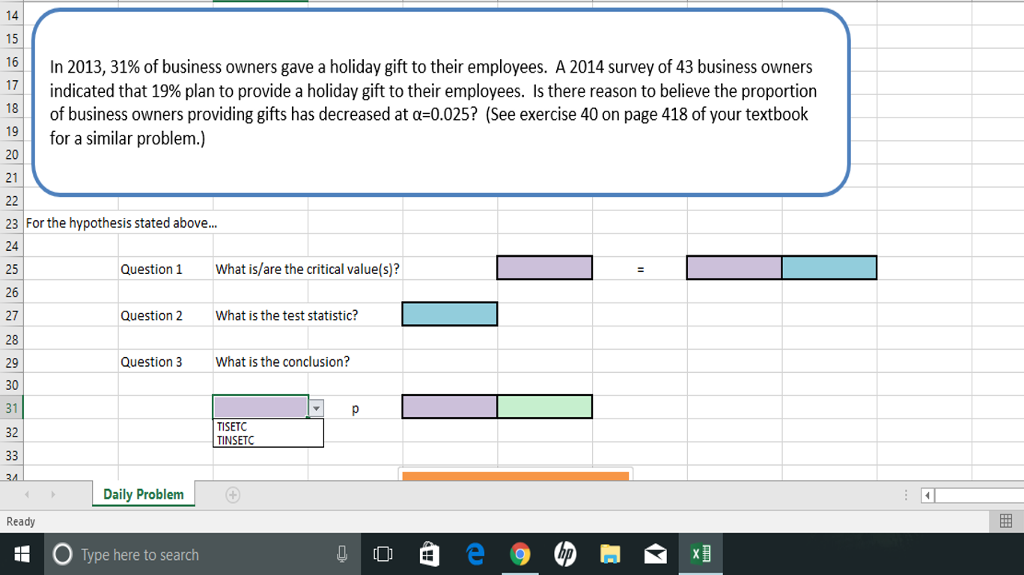Image resolution: width=1024 pixels, height=575 pixels.
Task: Click the blue test statistic cell
Action: click(x=449, y=314)
